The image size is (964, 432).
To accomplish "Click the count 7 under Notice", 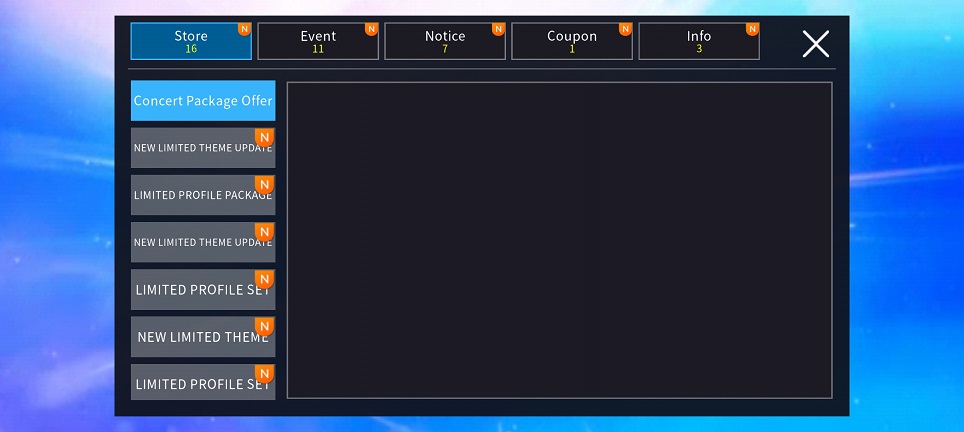I will coord(445,49).
